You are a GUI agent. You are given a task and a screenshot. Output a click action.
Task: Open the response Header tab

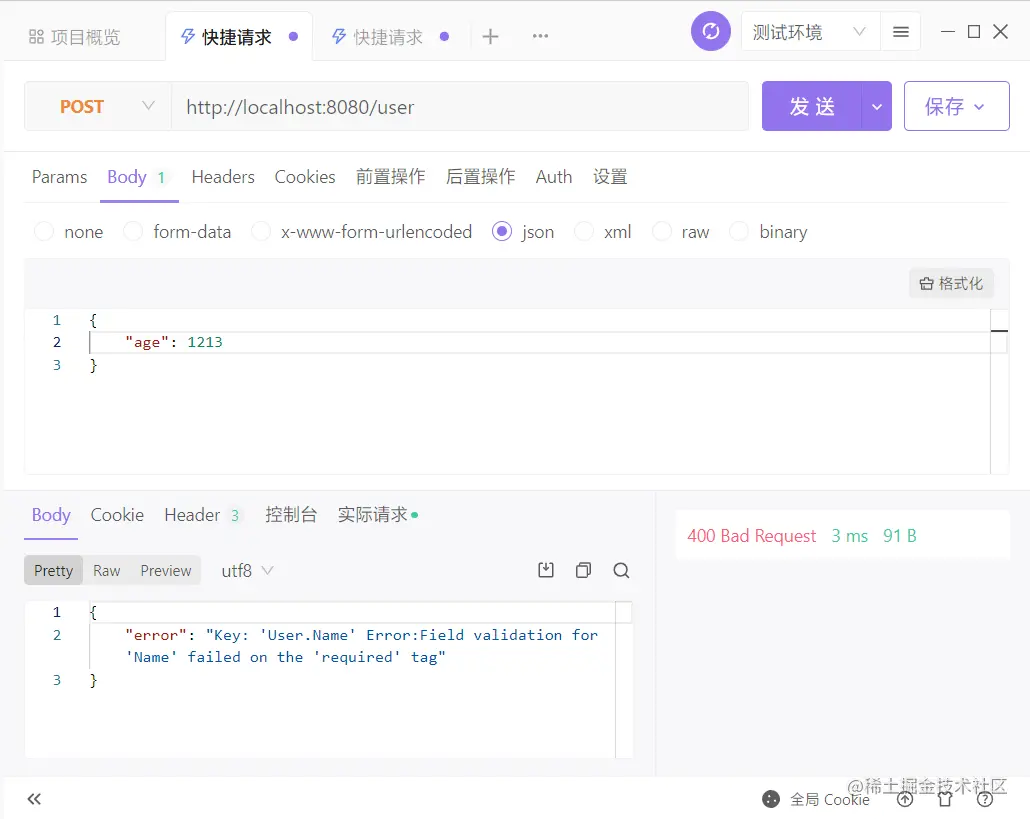click(202, 515)
